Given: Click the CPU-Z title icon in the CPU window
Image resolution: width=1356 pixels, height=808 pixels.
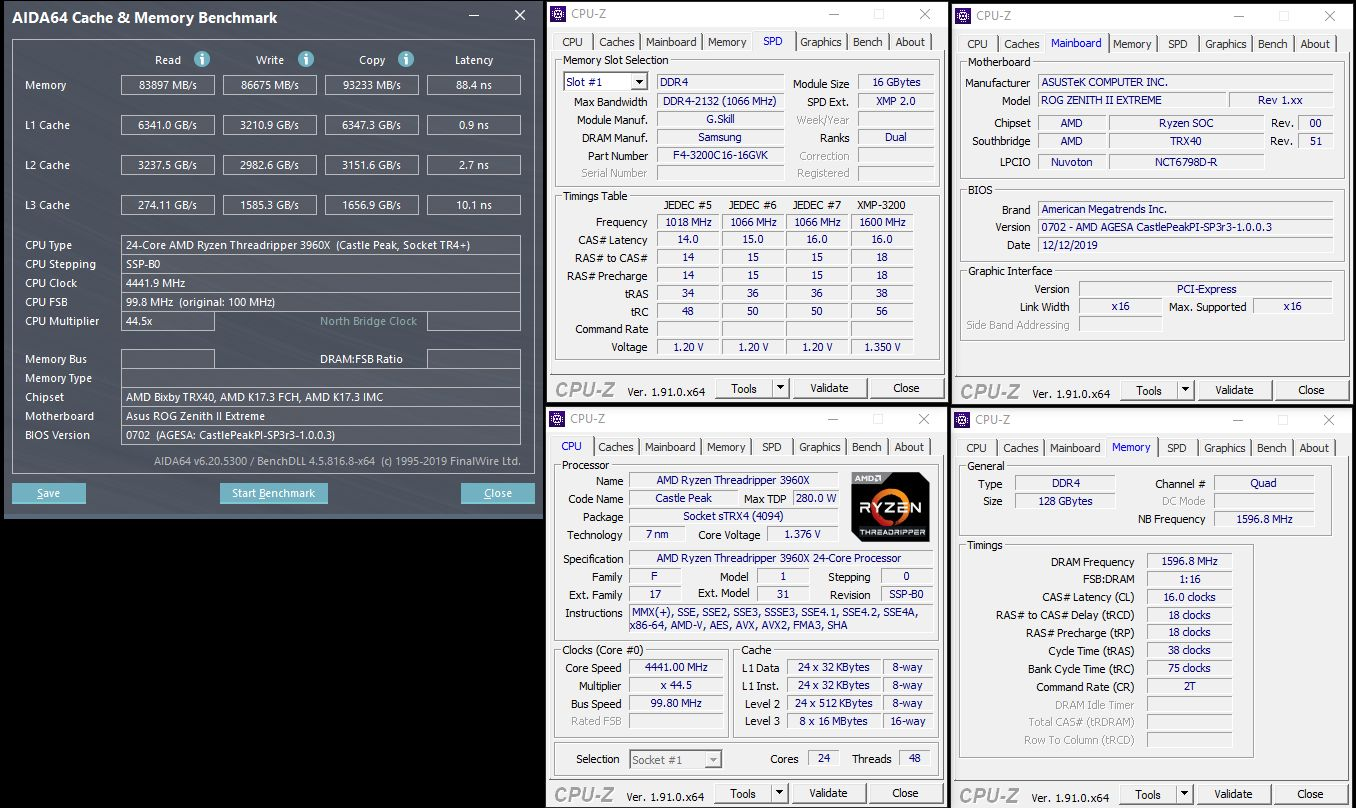Looking at the screenshot, I should 558,419.
